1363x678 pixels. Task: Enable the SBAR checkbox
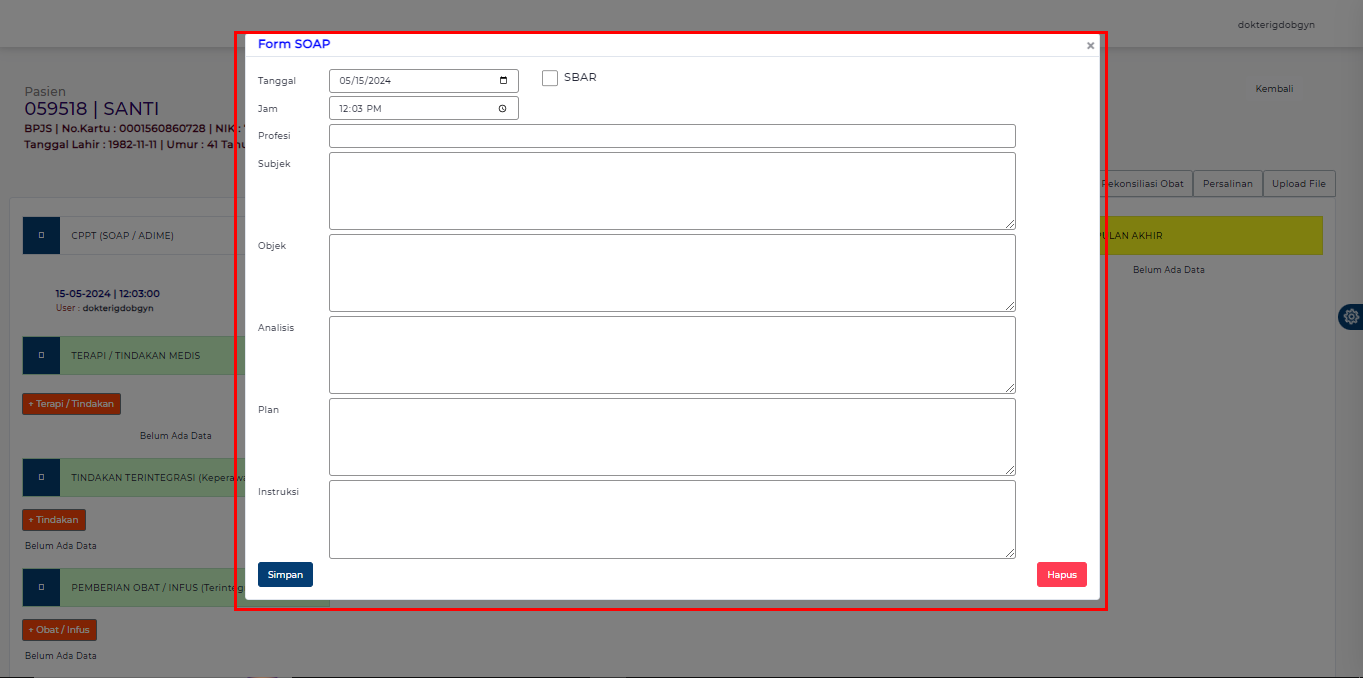[x=549, y=77]
